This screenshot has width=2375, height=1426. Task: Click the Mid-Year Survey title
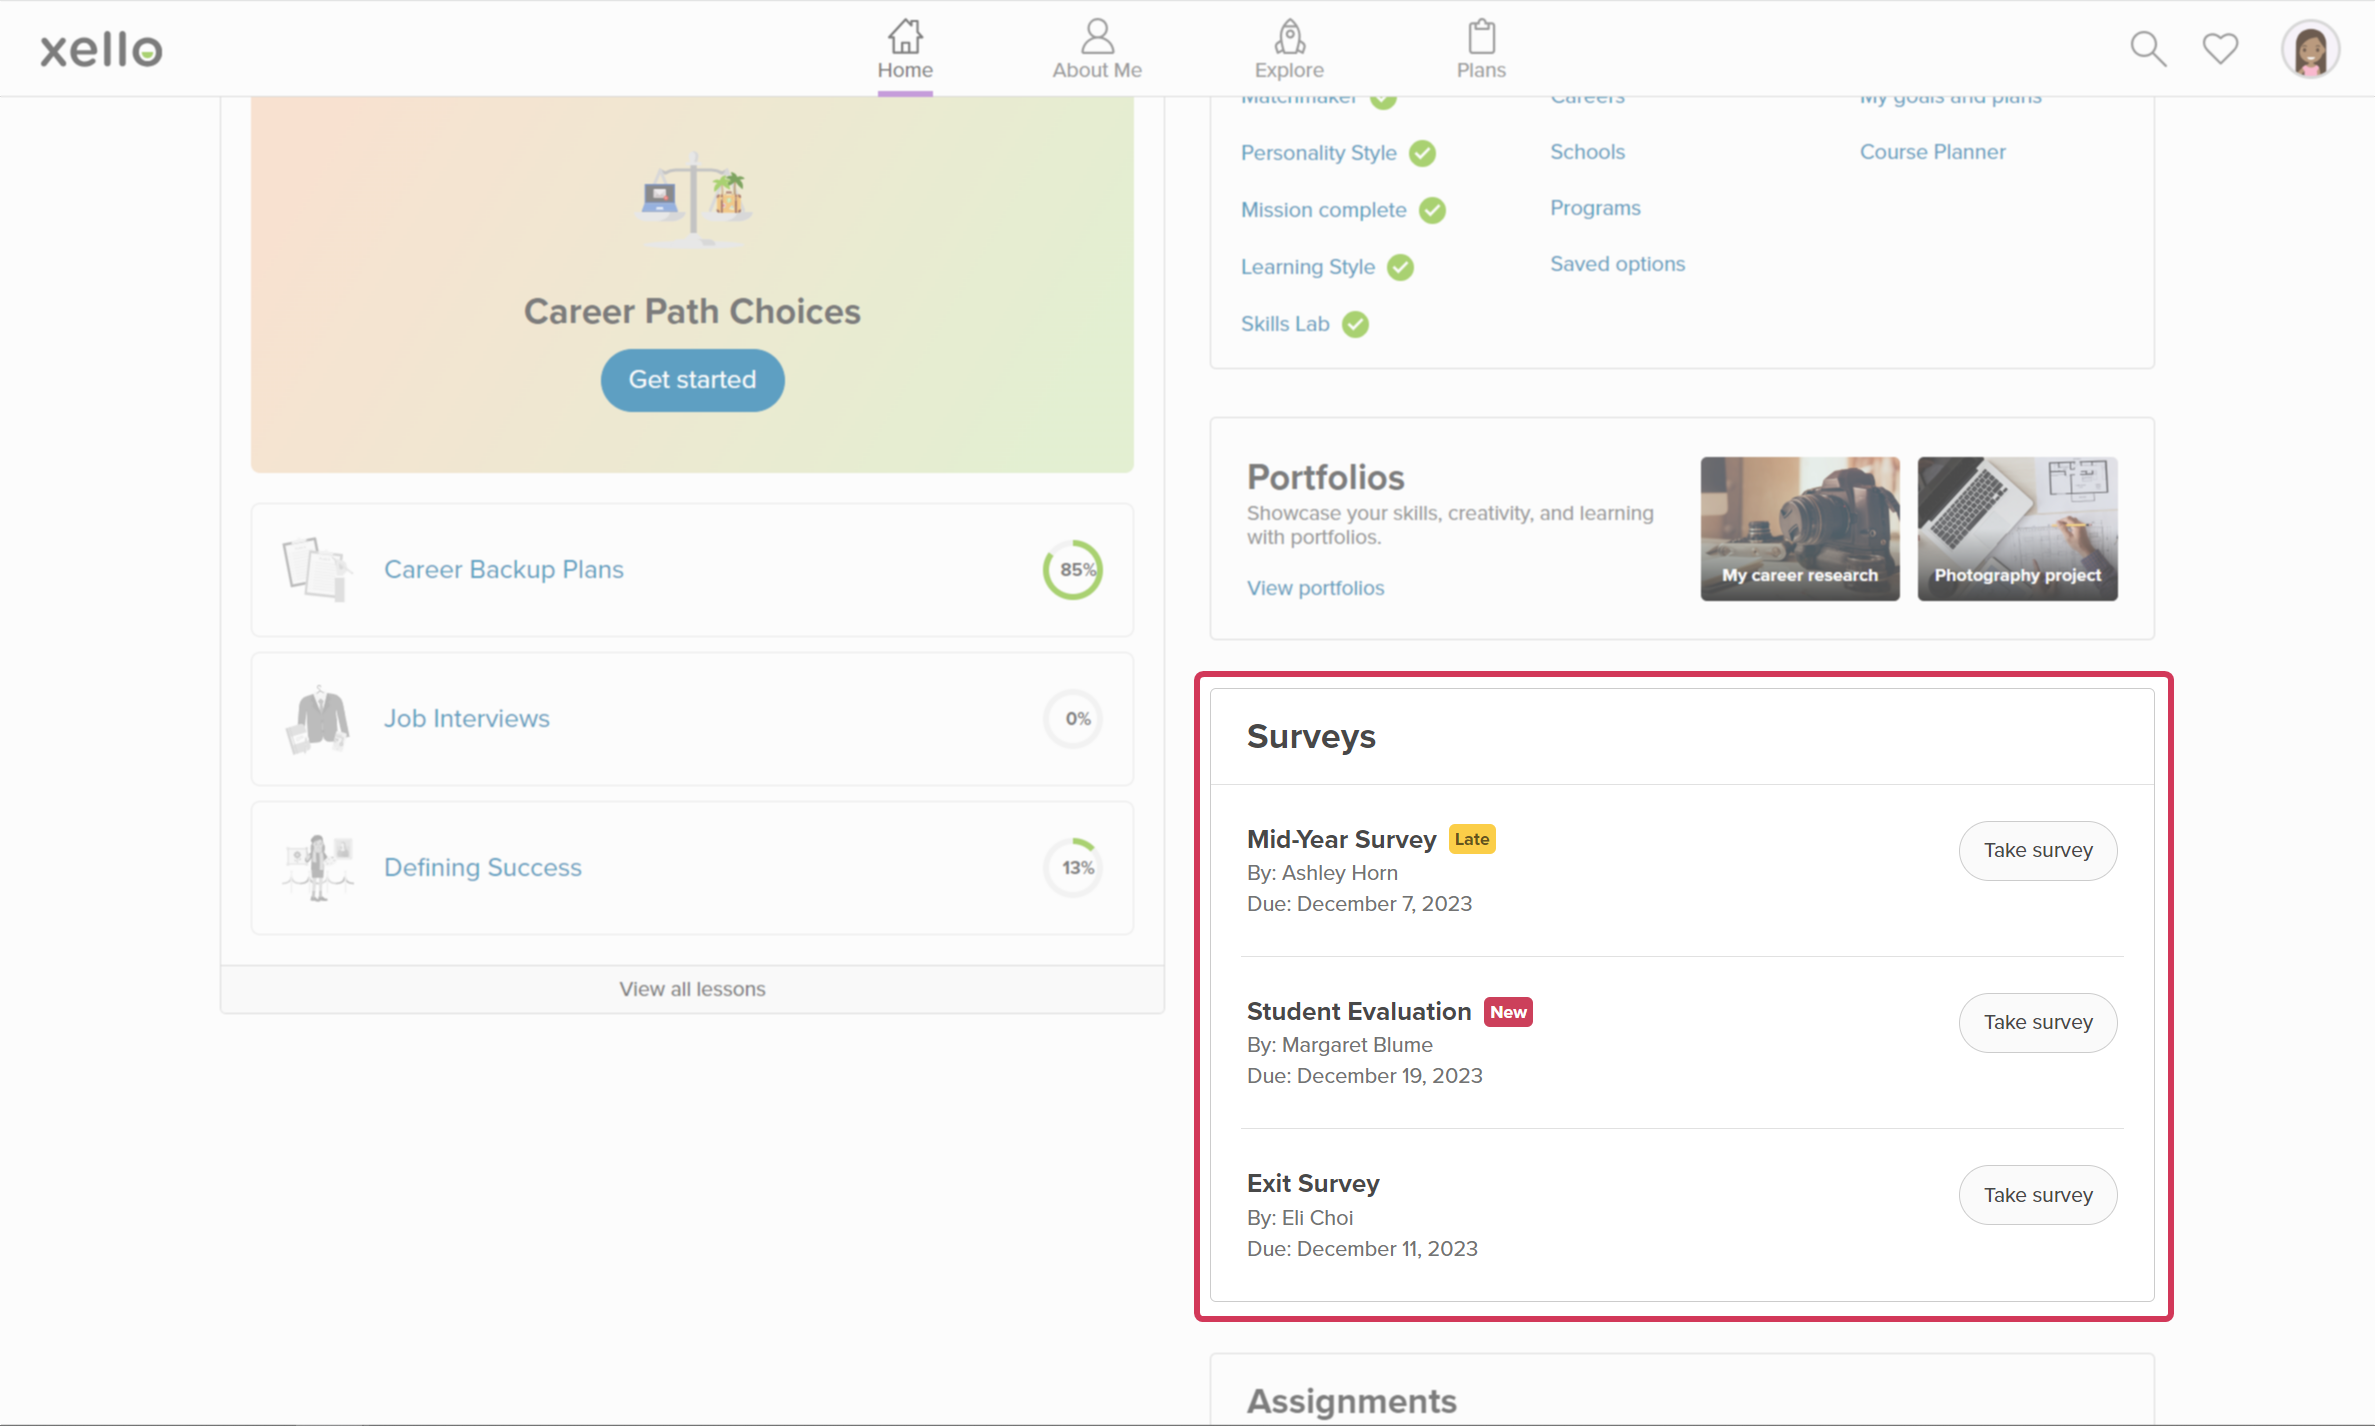[1341, 839]
